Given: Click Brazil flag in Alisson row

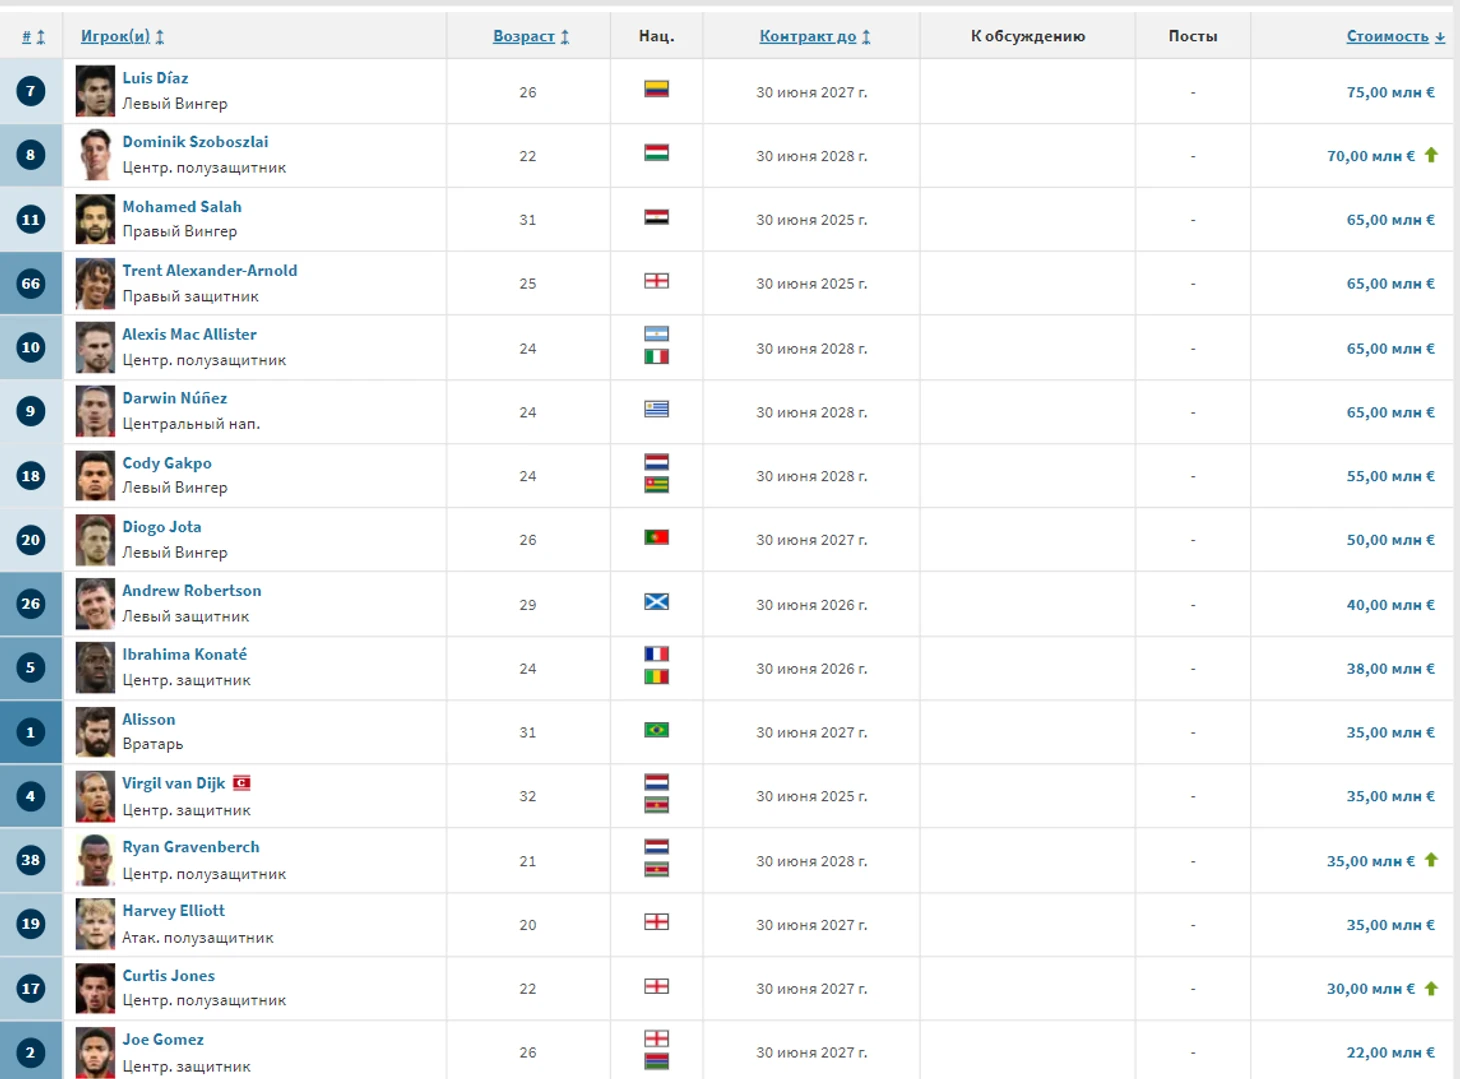Looking at the screenshot, I should (656, 730).
